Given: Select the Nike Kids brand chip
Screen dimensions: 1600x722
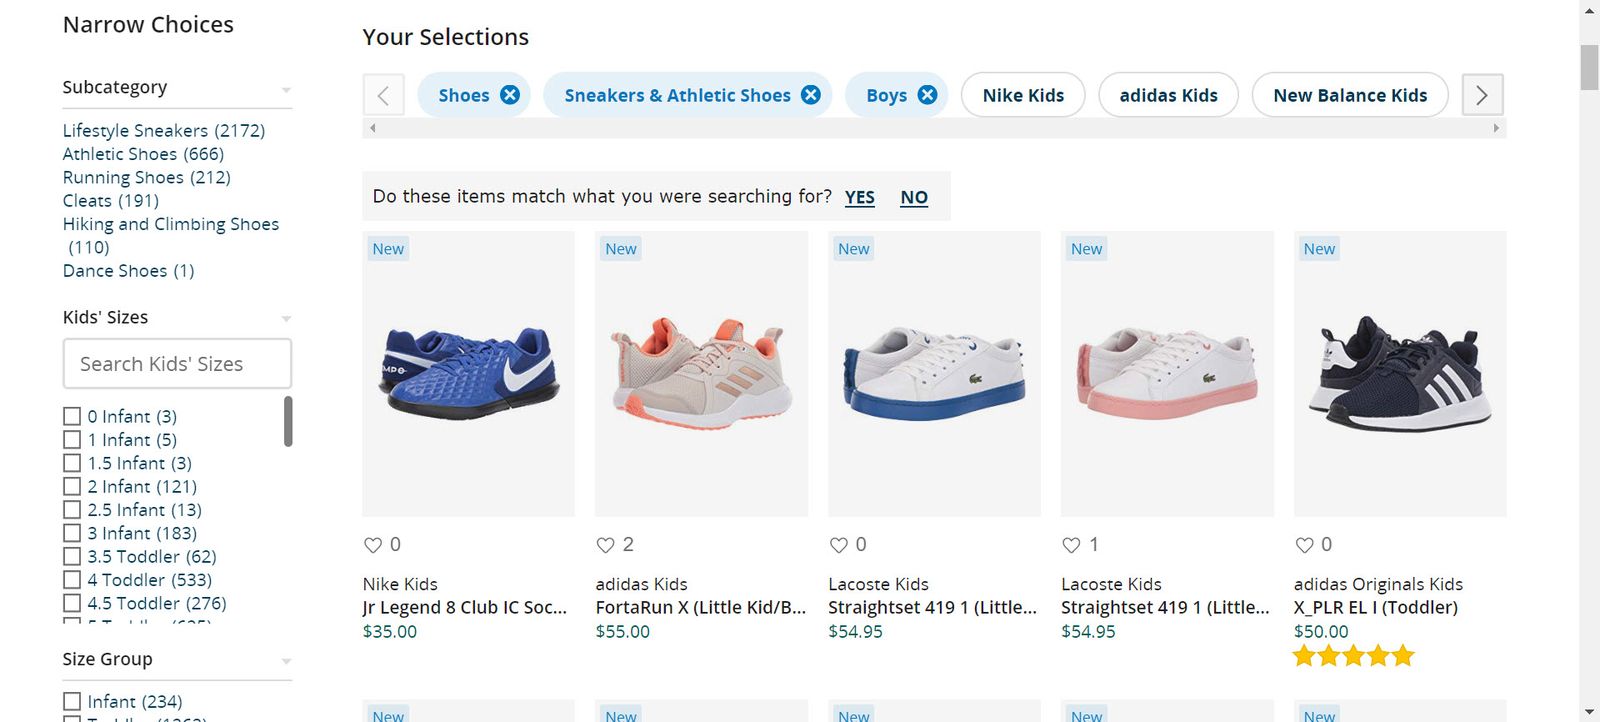Looking at the screenshot, I should point(1022,95).
